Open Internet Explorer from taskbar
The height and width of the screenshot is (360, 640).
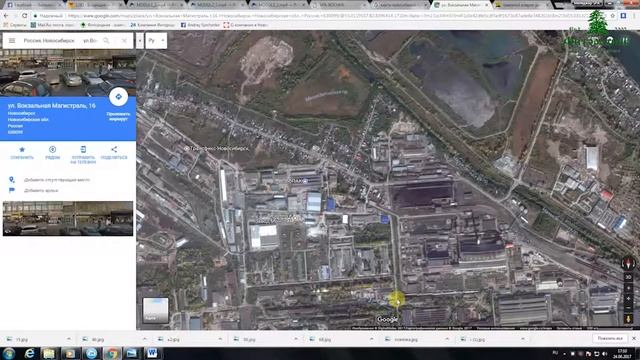(x=29, y=353)
